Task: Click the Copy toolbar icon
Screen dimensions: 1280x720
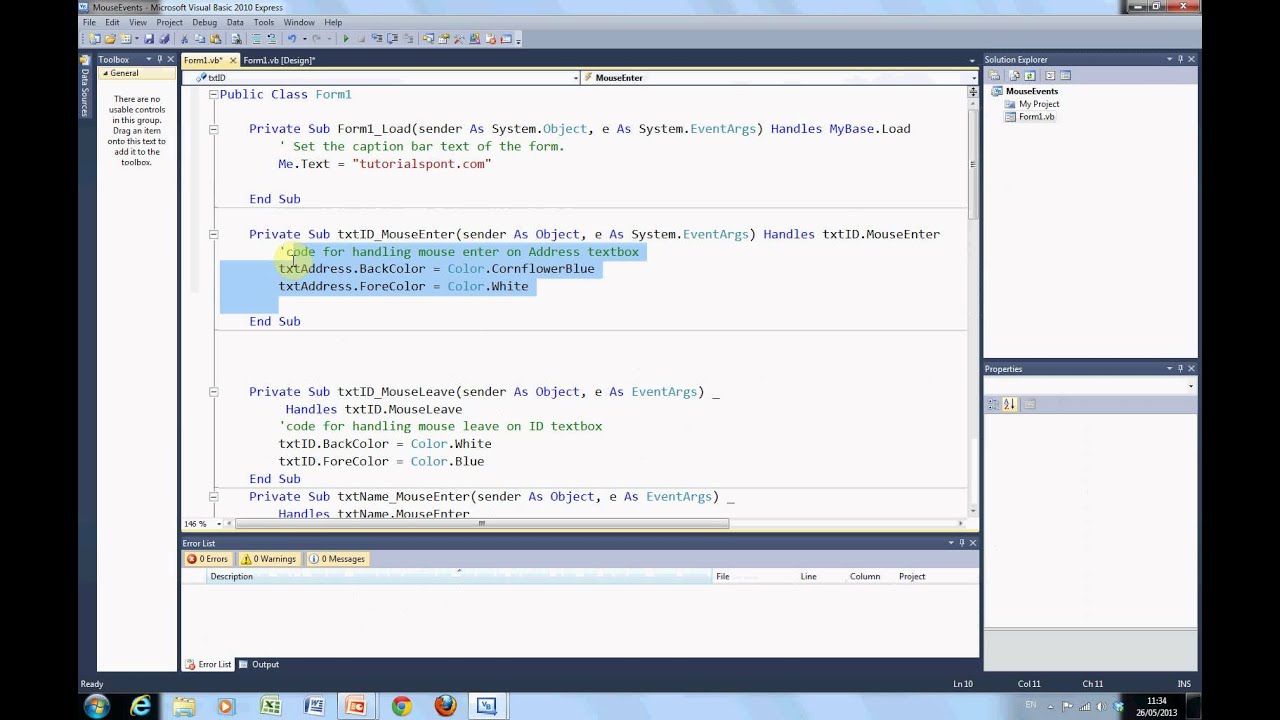Action: (200, 39)
